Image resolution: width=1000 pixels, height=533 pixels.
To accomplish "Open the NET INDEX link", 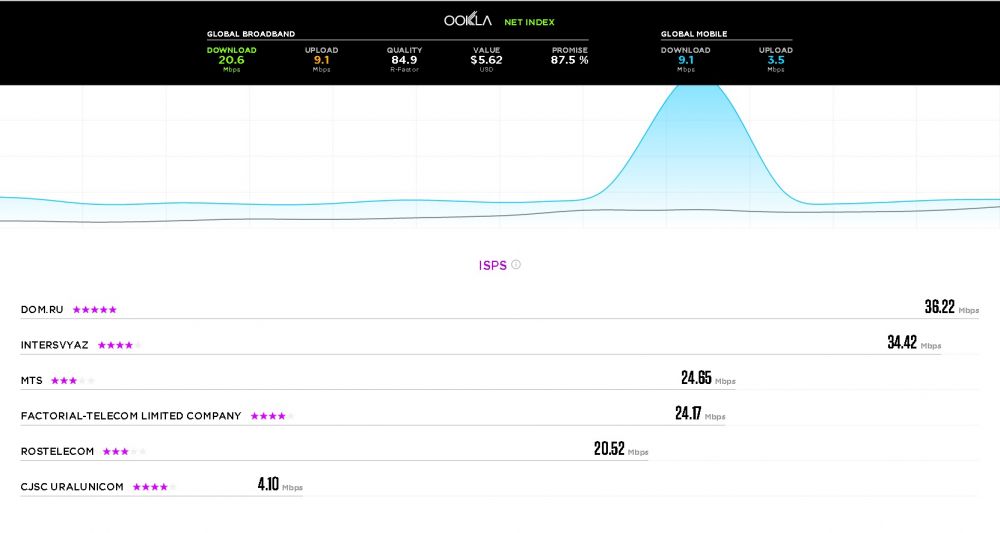I will 529,21.
